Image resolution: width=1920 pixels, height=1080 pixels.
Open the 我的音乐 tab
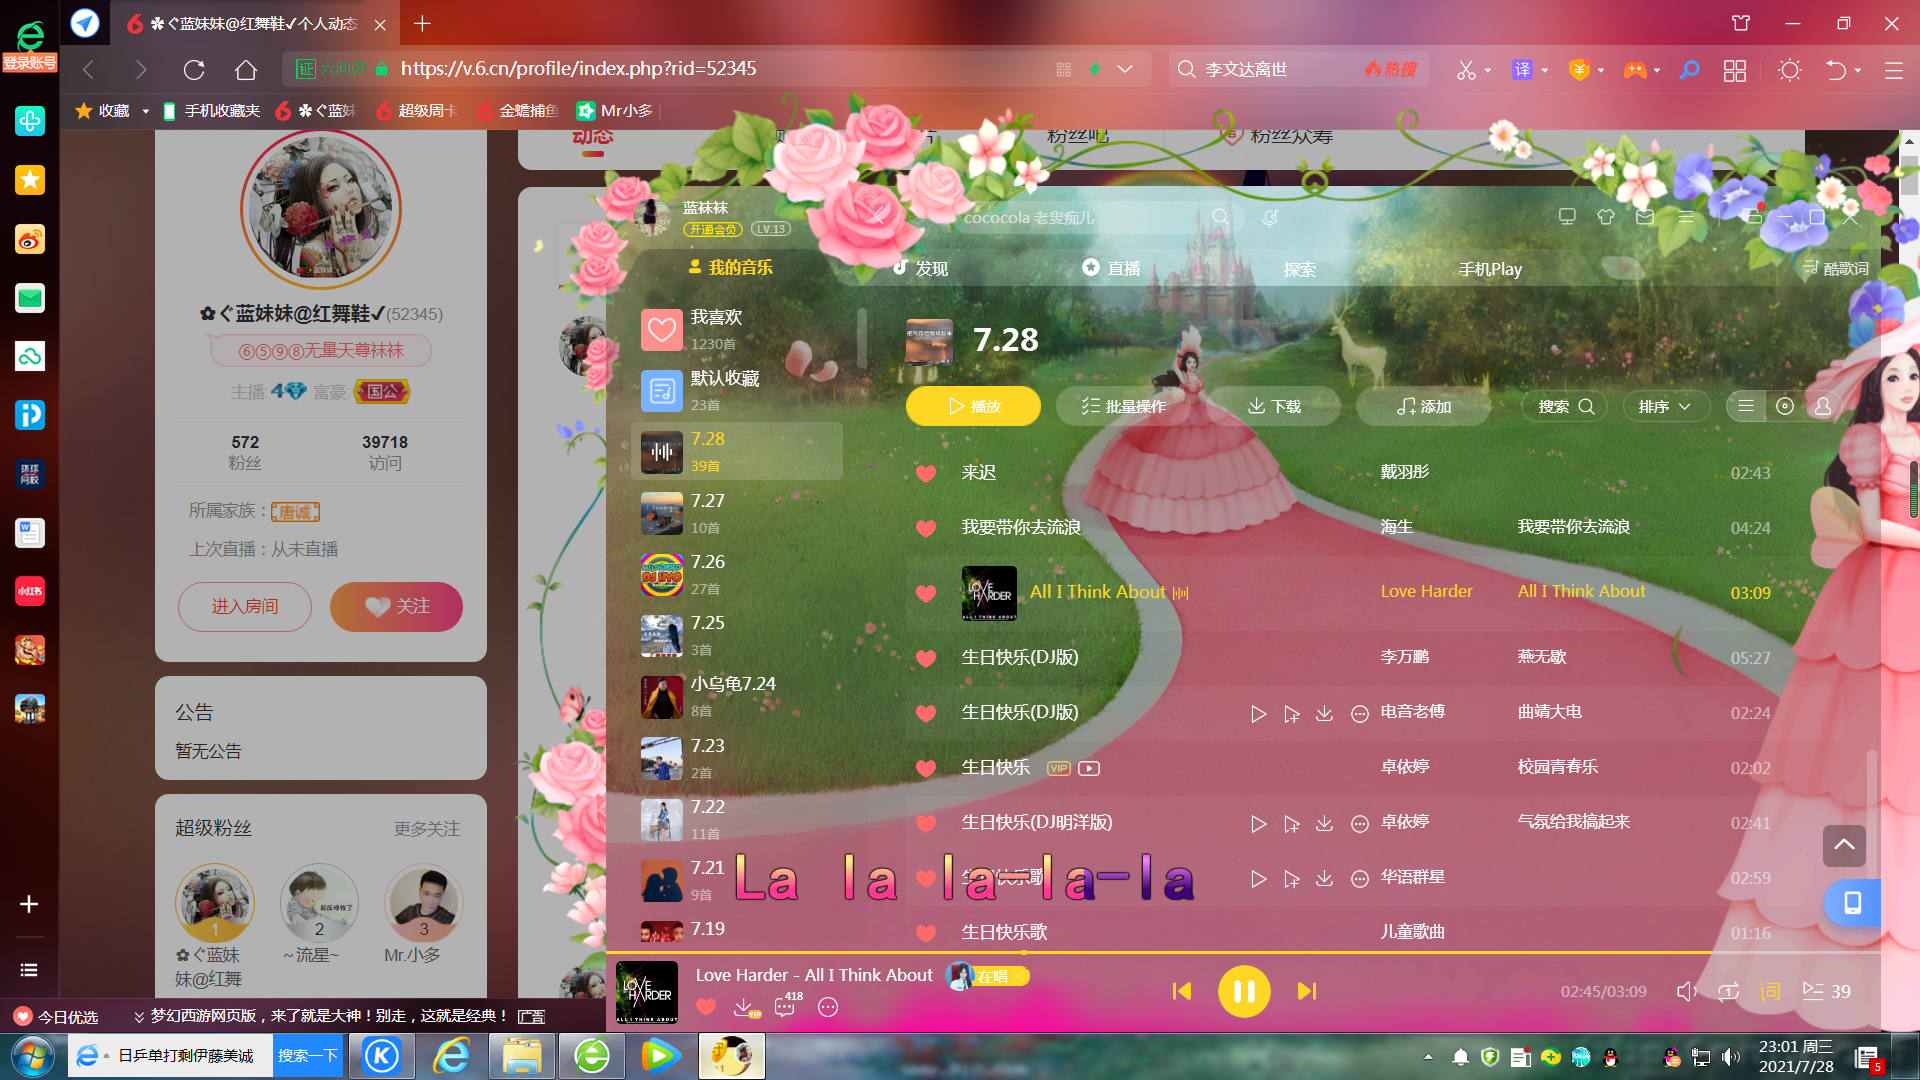pos(730,267)
